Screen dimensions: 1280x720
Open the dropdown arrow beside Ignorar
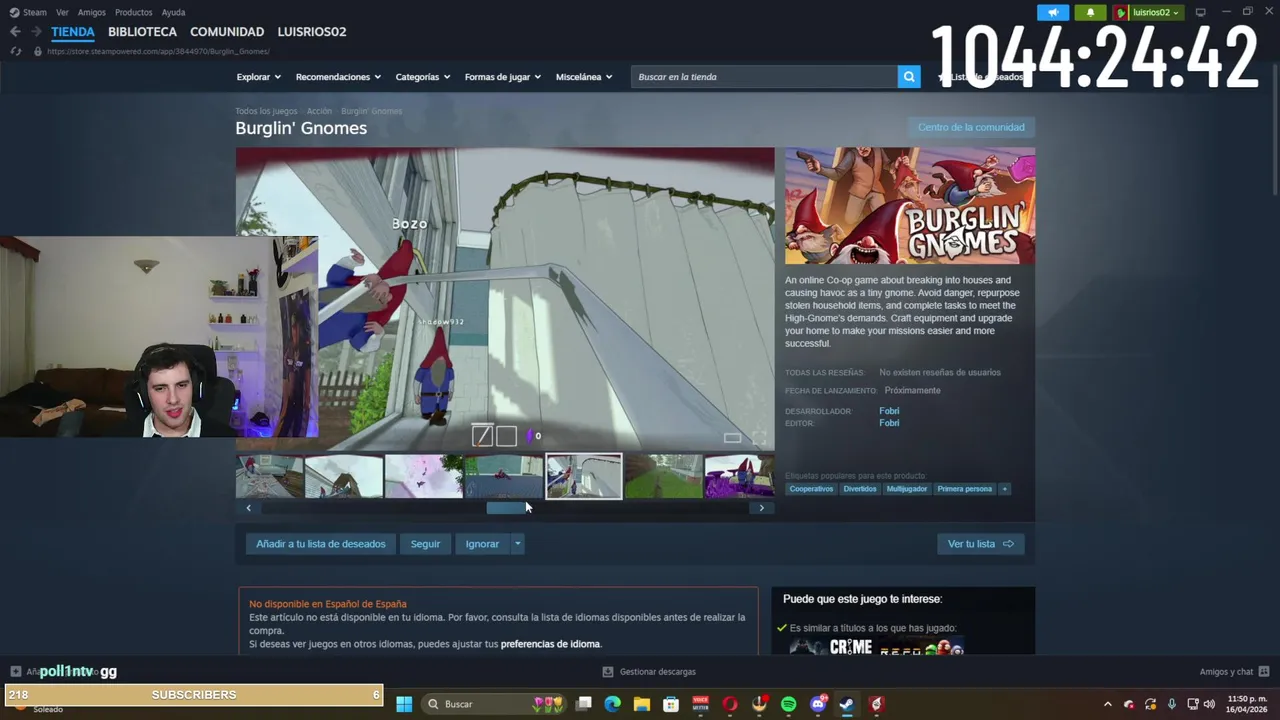pyautogui.click(x=517, y=544)
